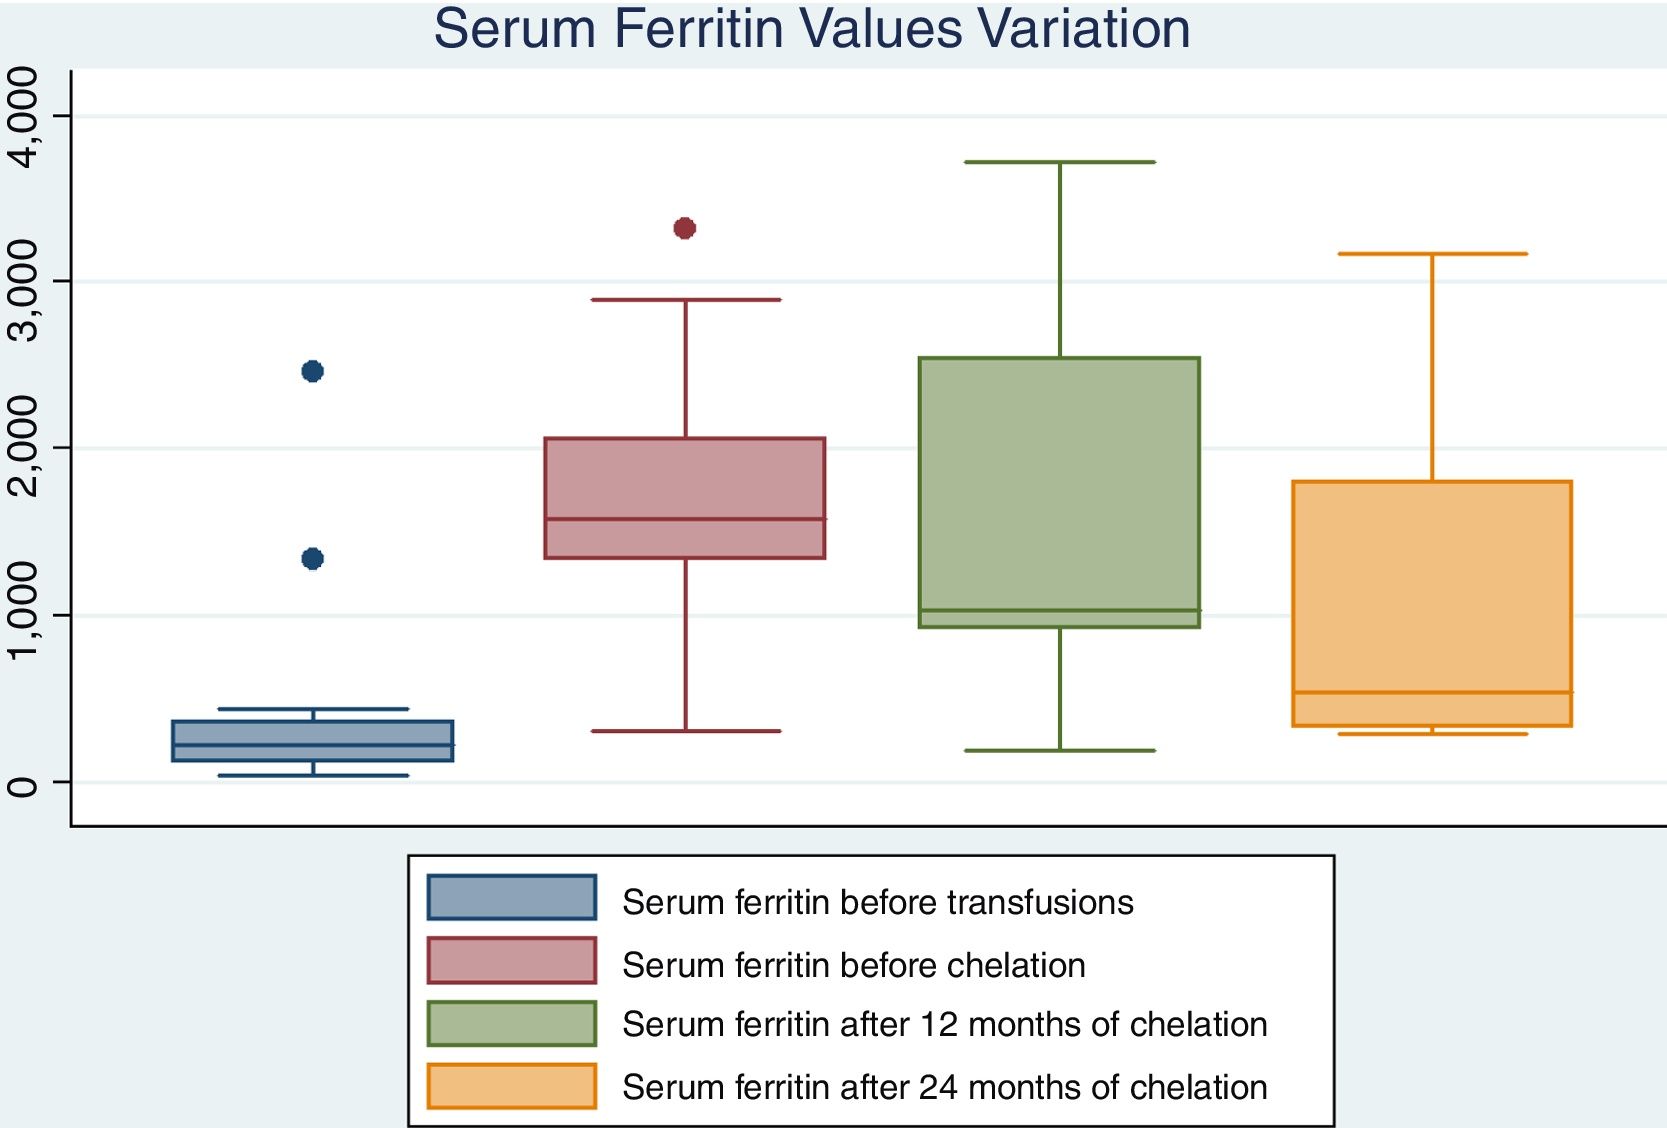Screen dimensions: 1667x1128
Task: Select the 'Serum ferritin before chelation' legend label
Action: (x=853, y=965)
